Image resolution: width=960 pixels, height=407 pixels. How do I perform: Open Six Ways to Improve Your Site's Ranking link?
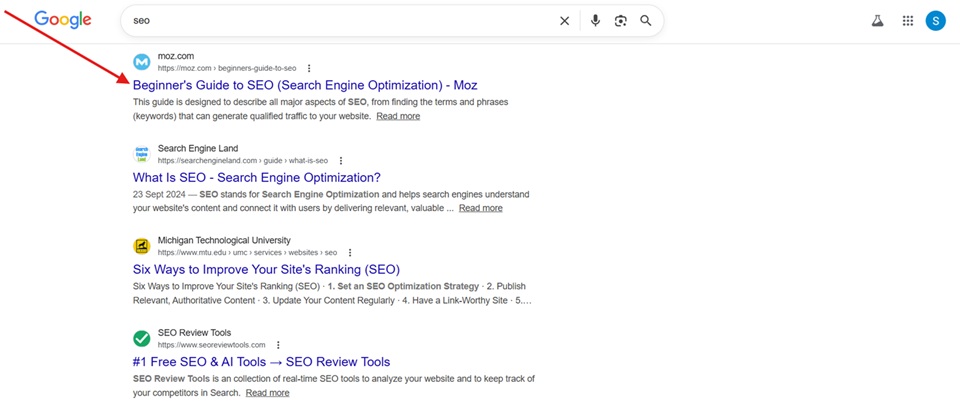(x=266, y=269)
